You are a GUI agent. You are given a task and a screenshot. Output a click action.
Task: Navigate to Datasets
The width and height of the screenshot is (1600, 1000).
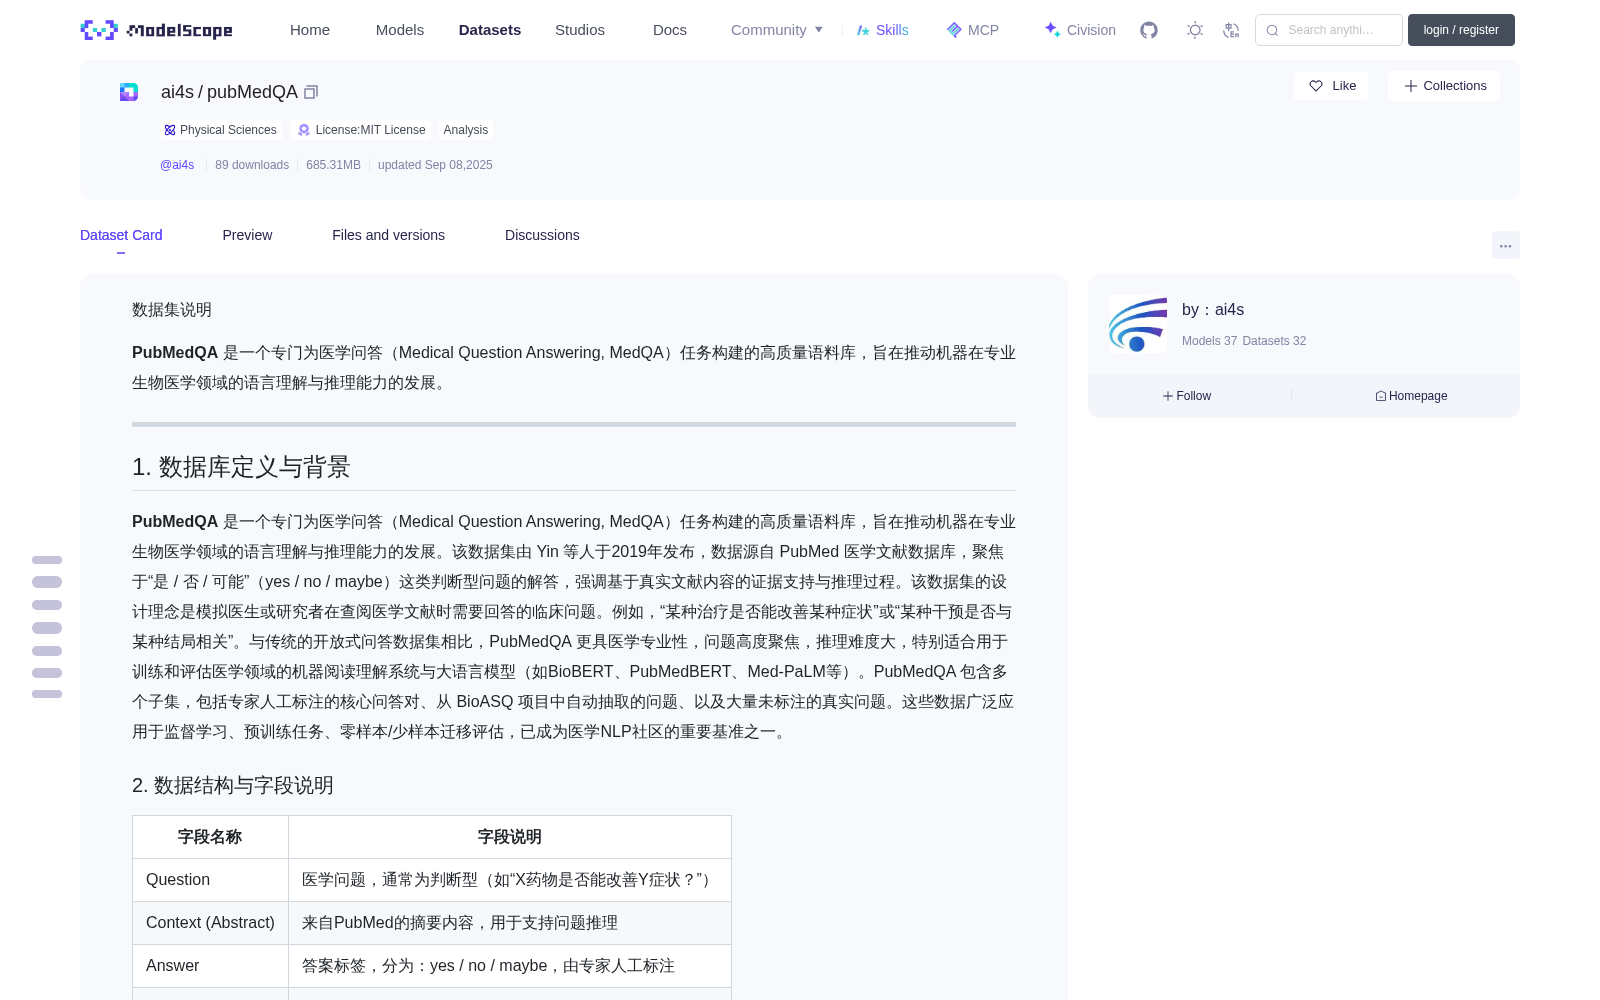pyautogui.click(x=490, y=30)
